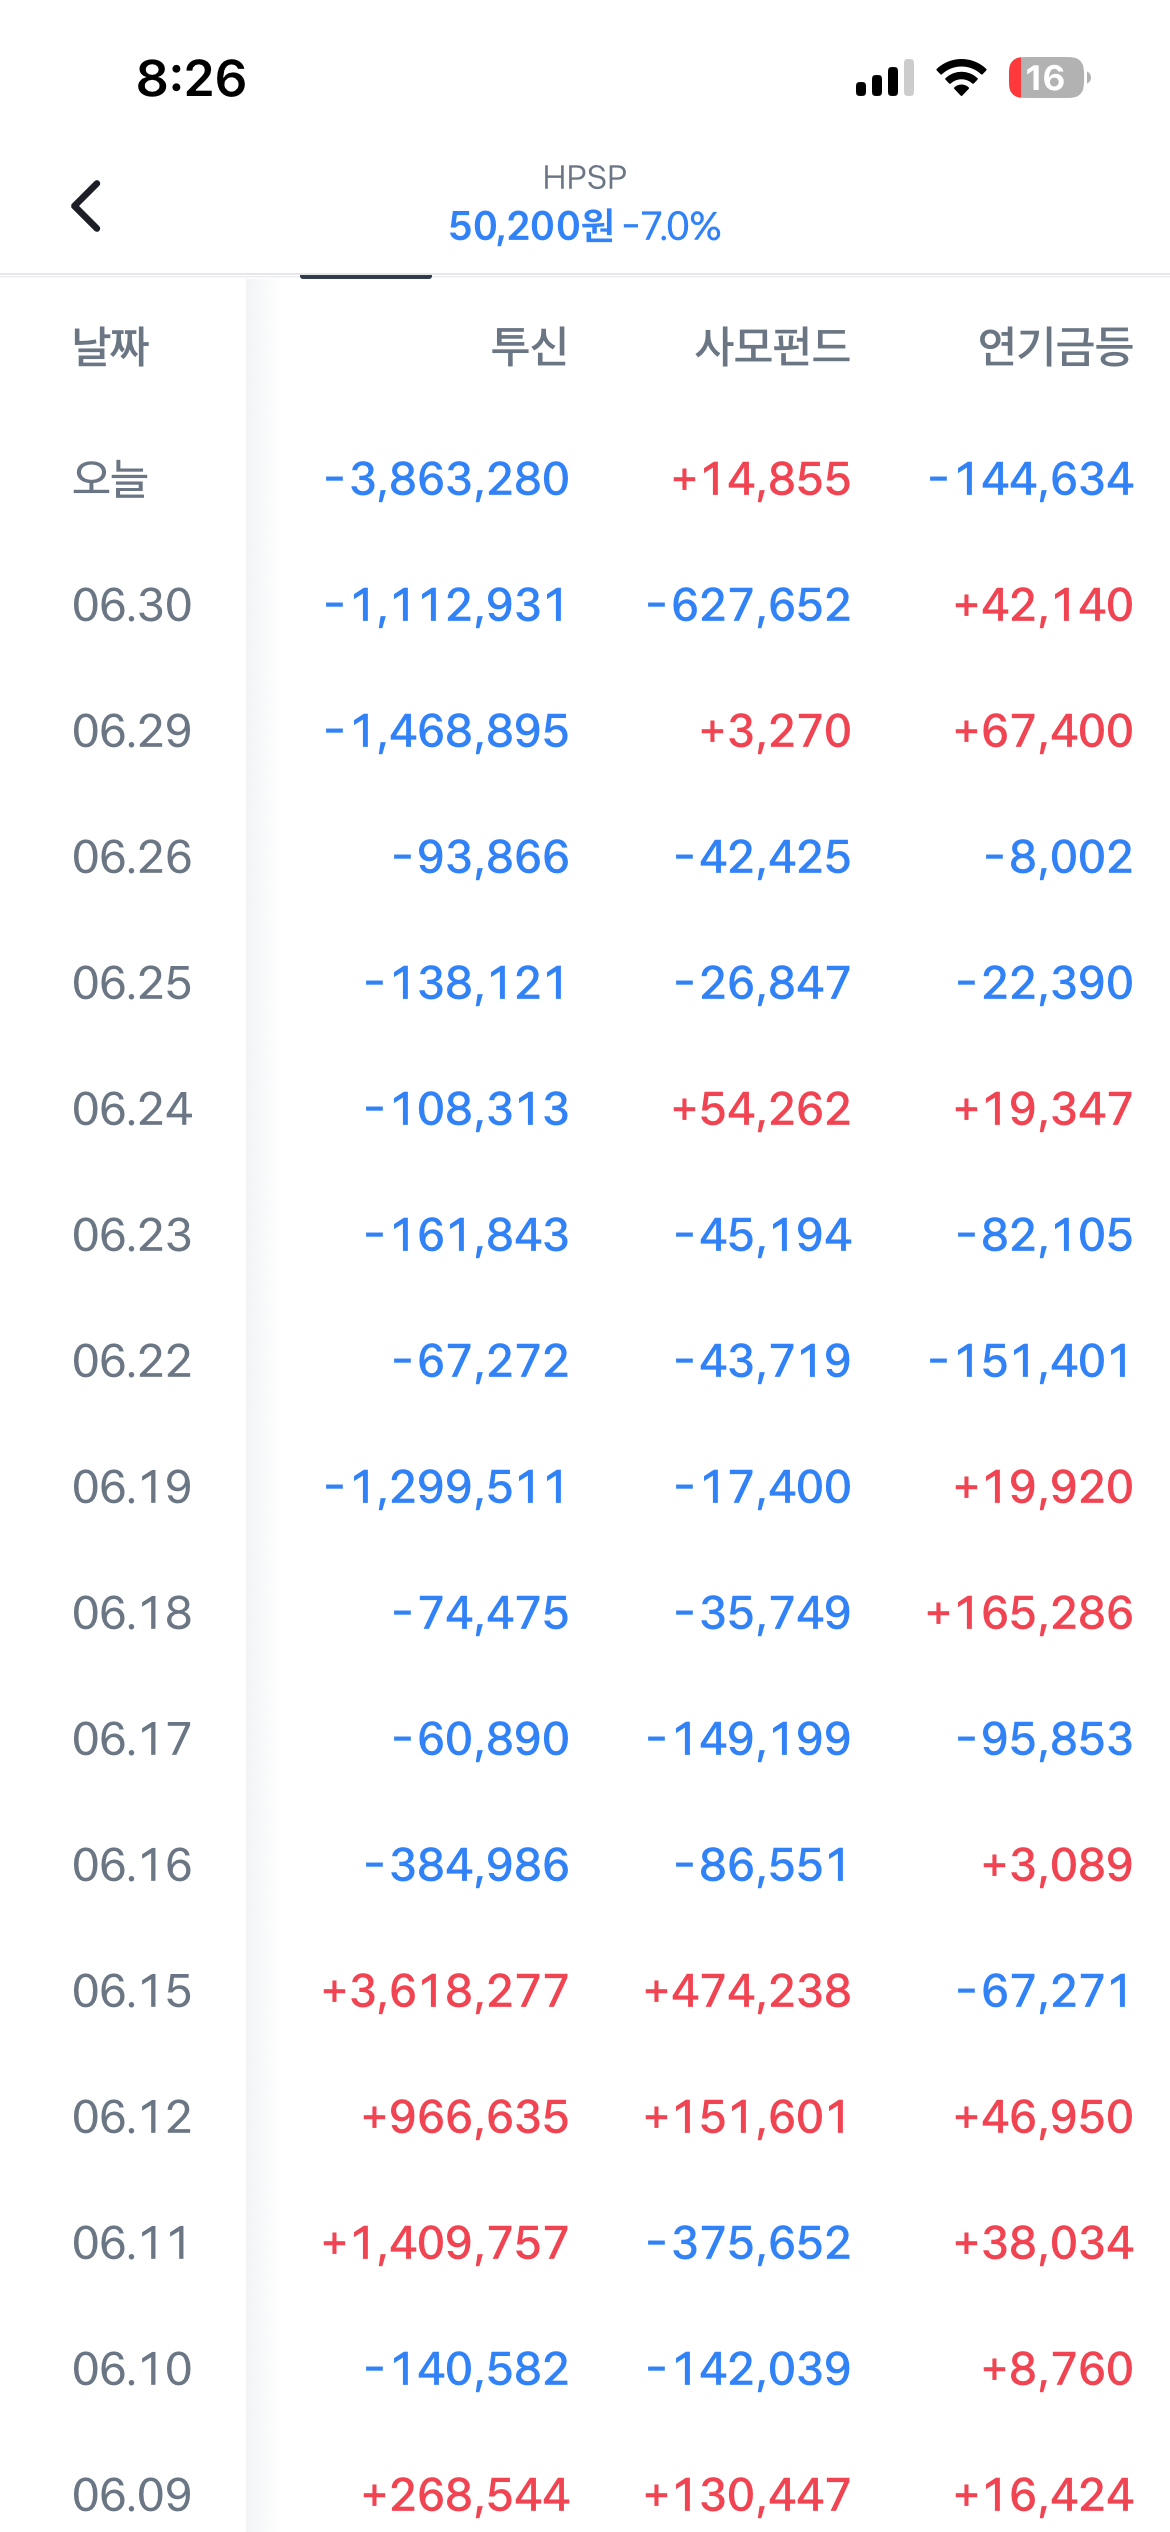Tap the +165,286 pension value on 06.18
1170x2532 pixels.
click(x=1029, y=1613)
